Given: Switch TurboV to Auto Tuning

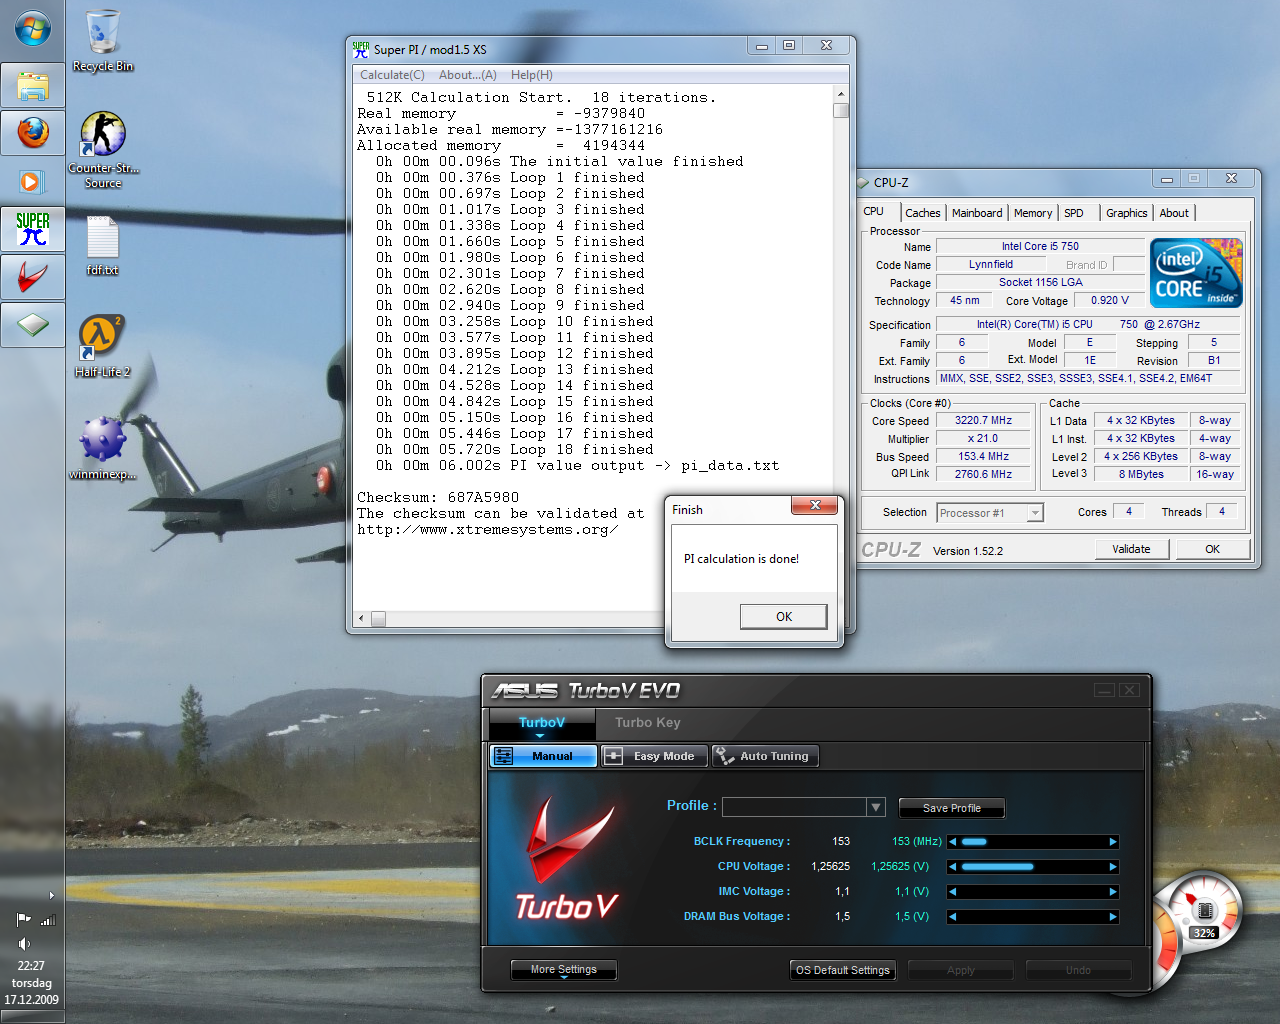Looking at the screenshot, I should tap(765, 756).
